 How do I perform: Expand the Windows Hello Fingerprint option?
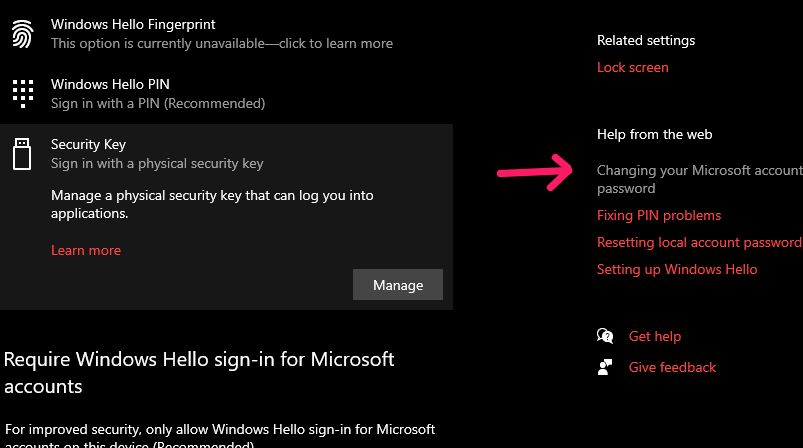(133, 24)
